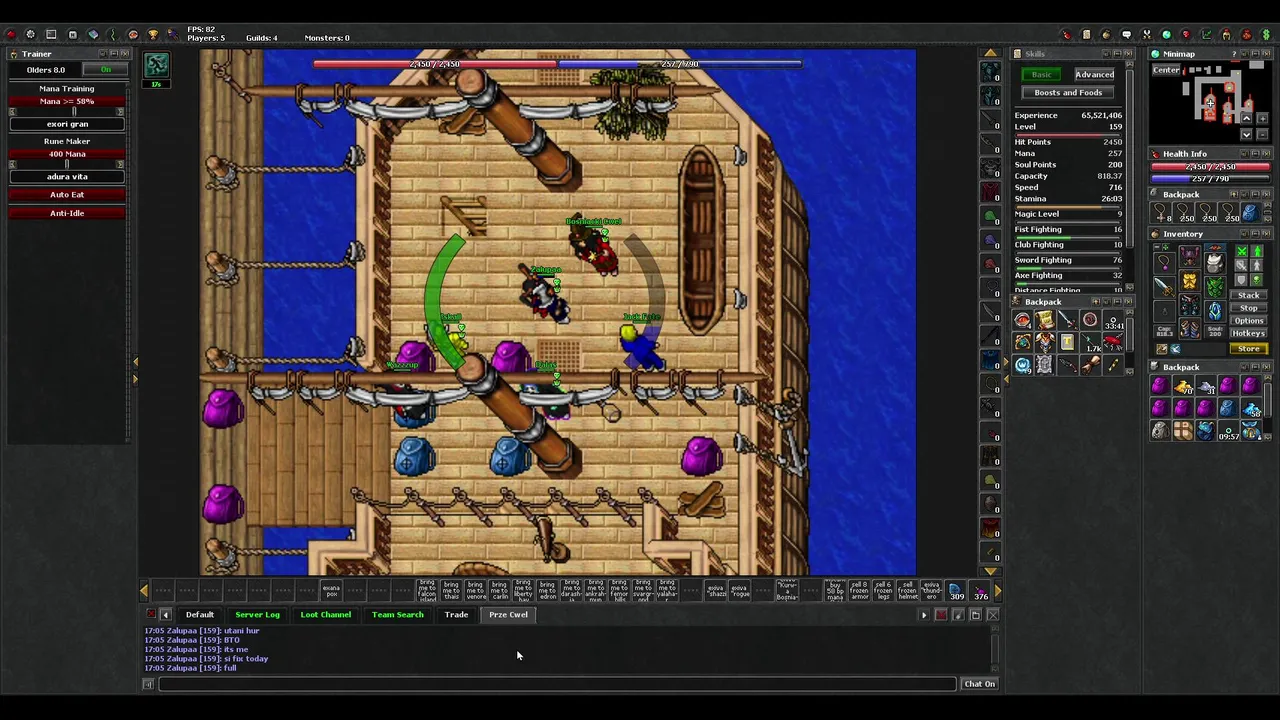Select the Prze Cwel chat tab

click(508, 614)
